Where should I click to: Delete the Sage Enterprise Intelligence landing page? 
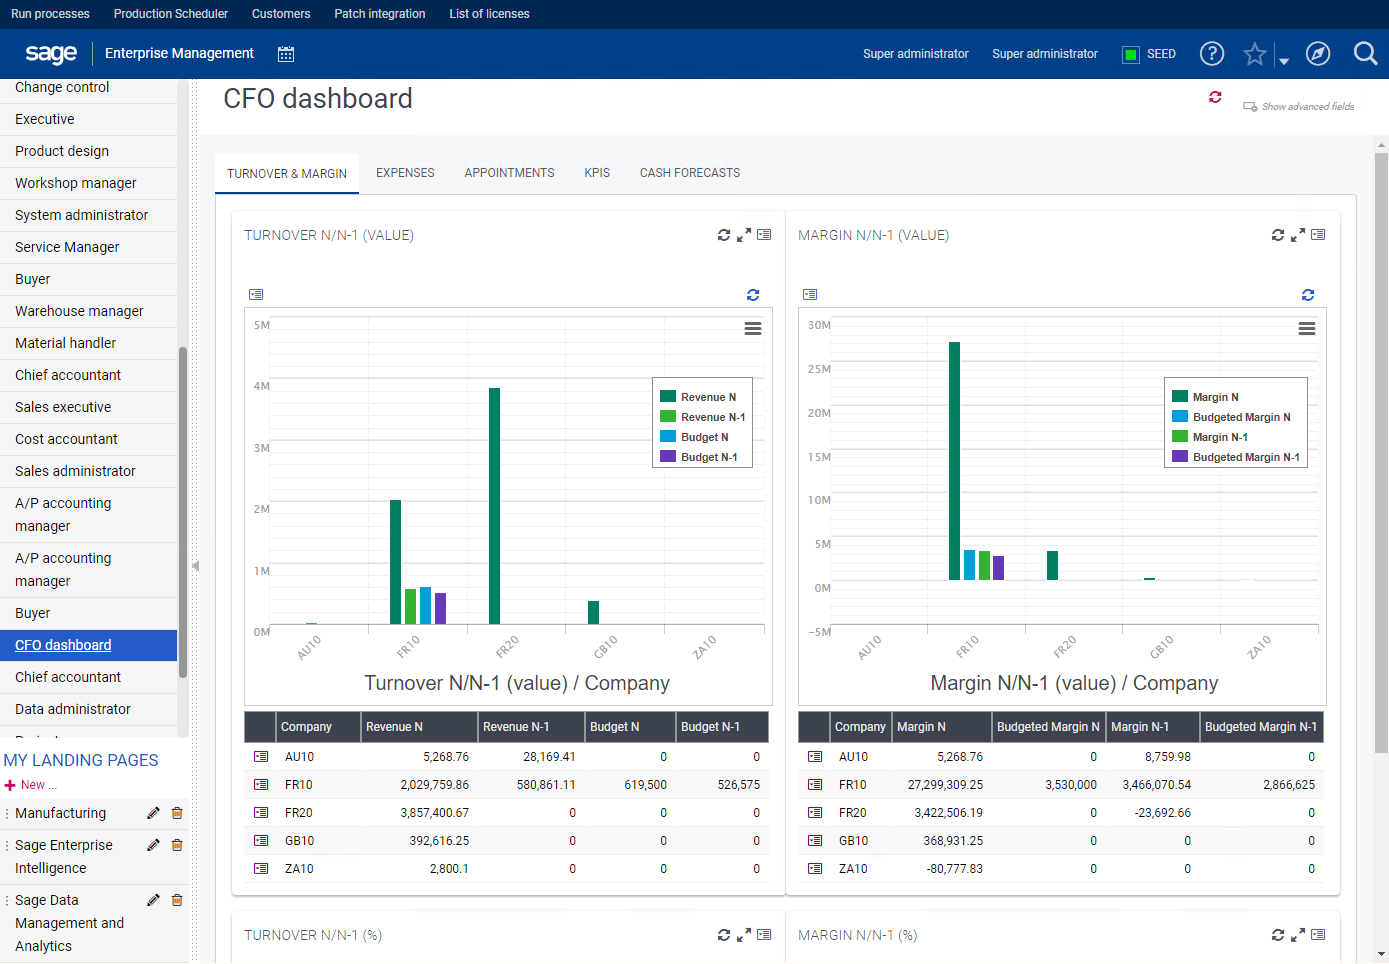(176, 845)
